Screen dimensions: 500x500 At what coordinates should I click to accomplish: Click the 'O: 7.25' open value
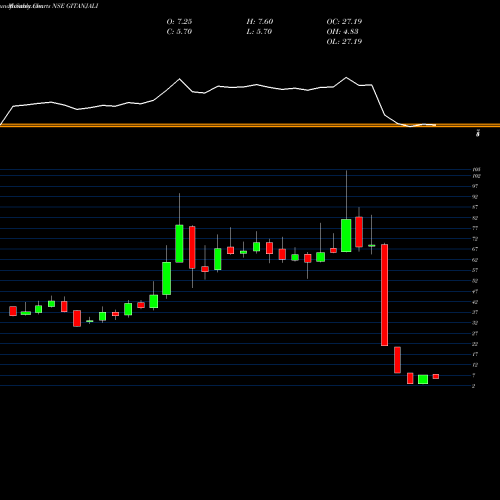[179, 22]
